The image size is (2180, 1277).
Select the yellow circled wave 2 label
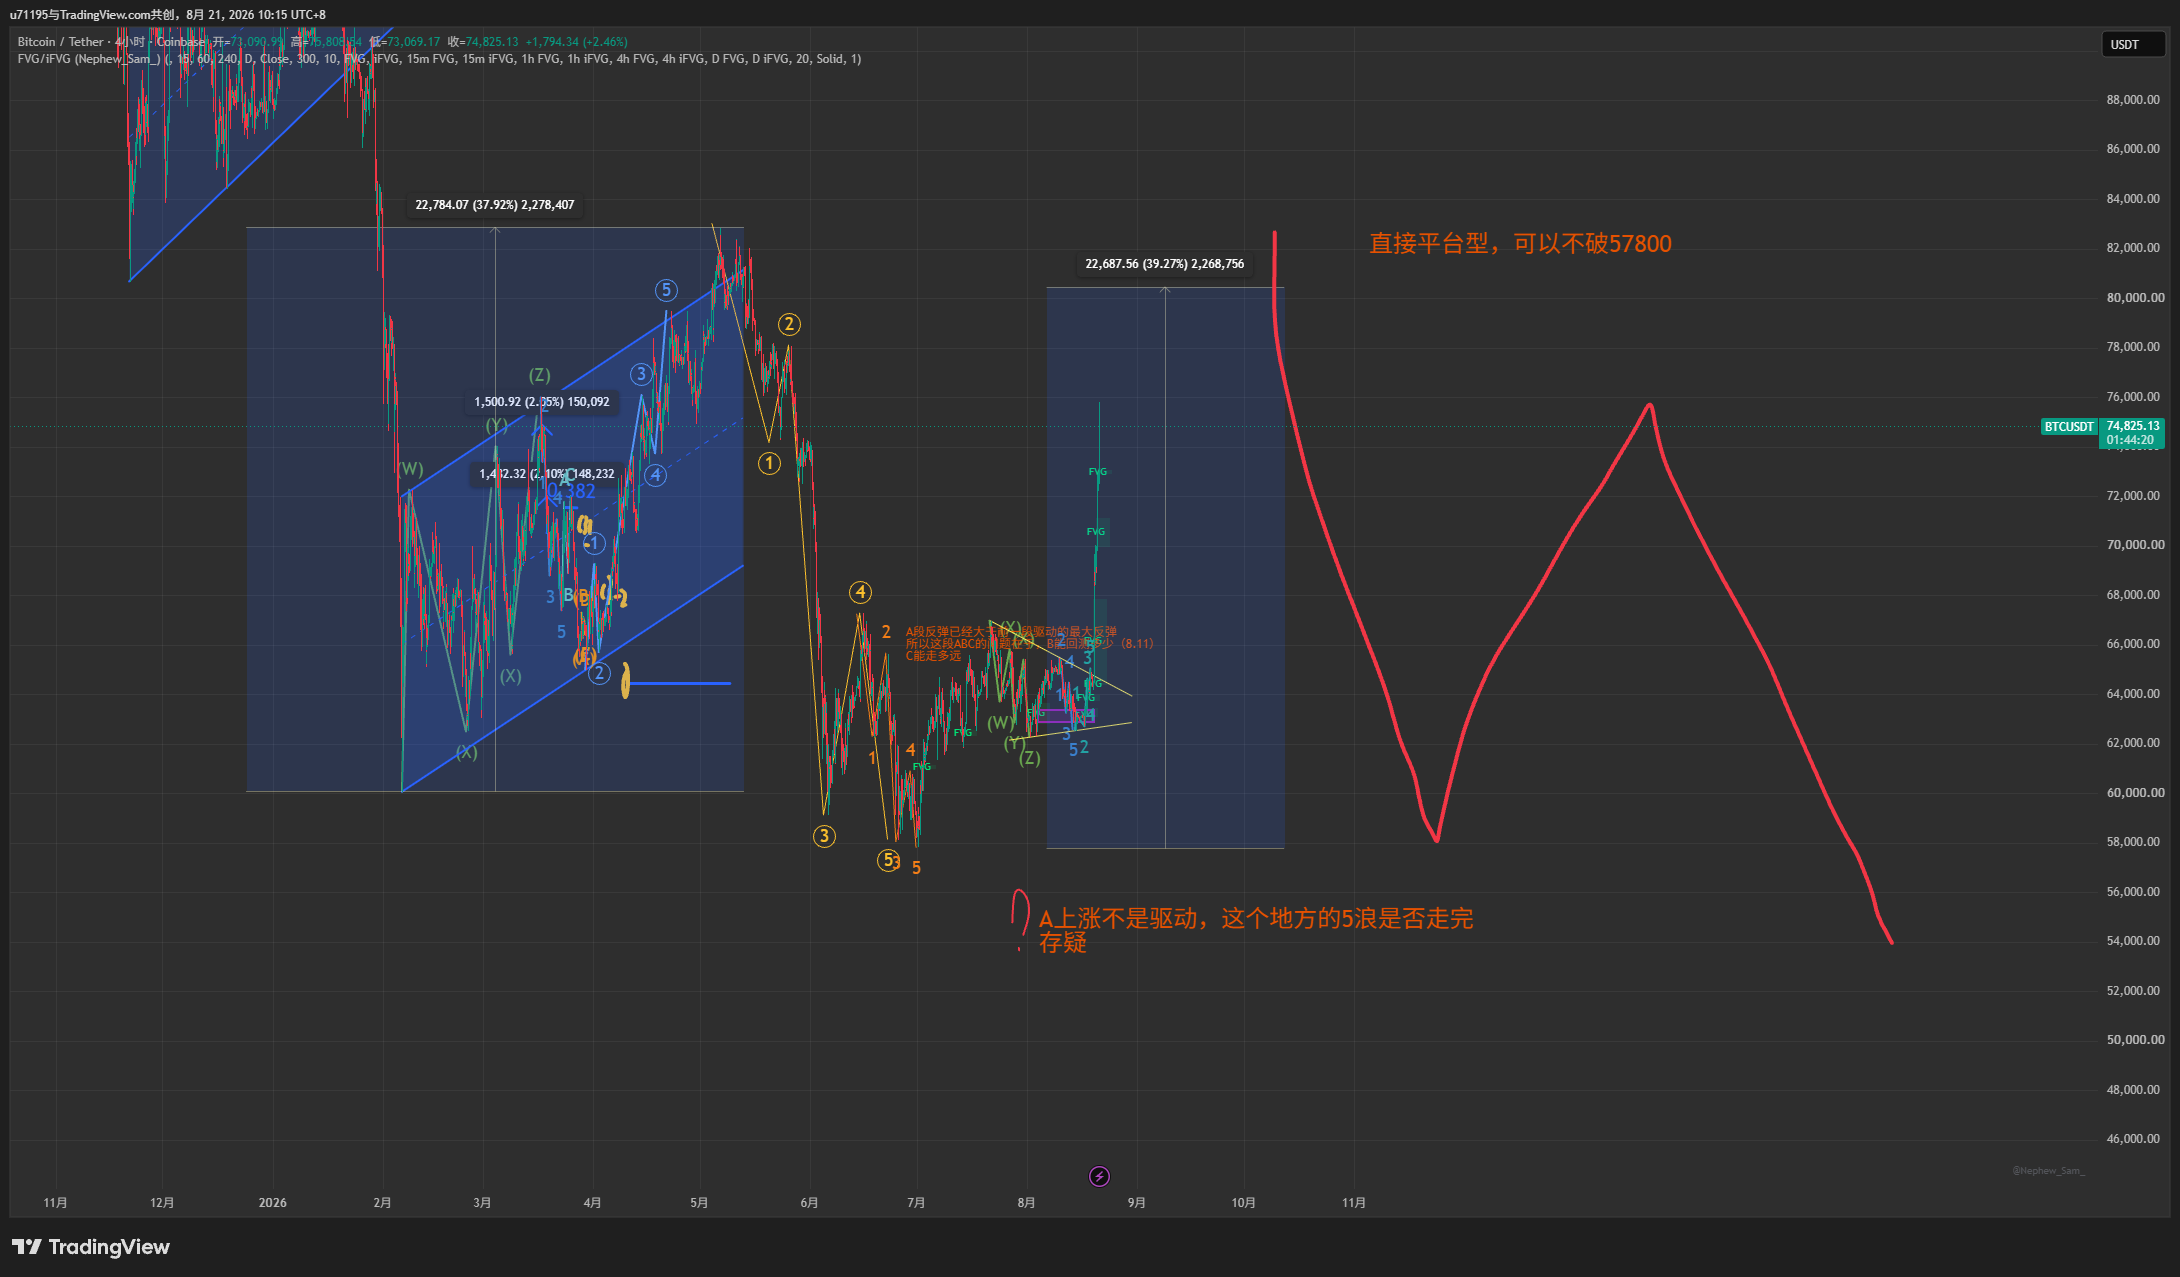pyautogui.click(x=789, y=324)
